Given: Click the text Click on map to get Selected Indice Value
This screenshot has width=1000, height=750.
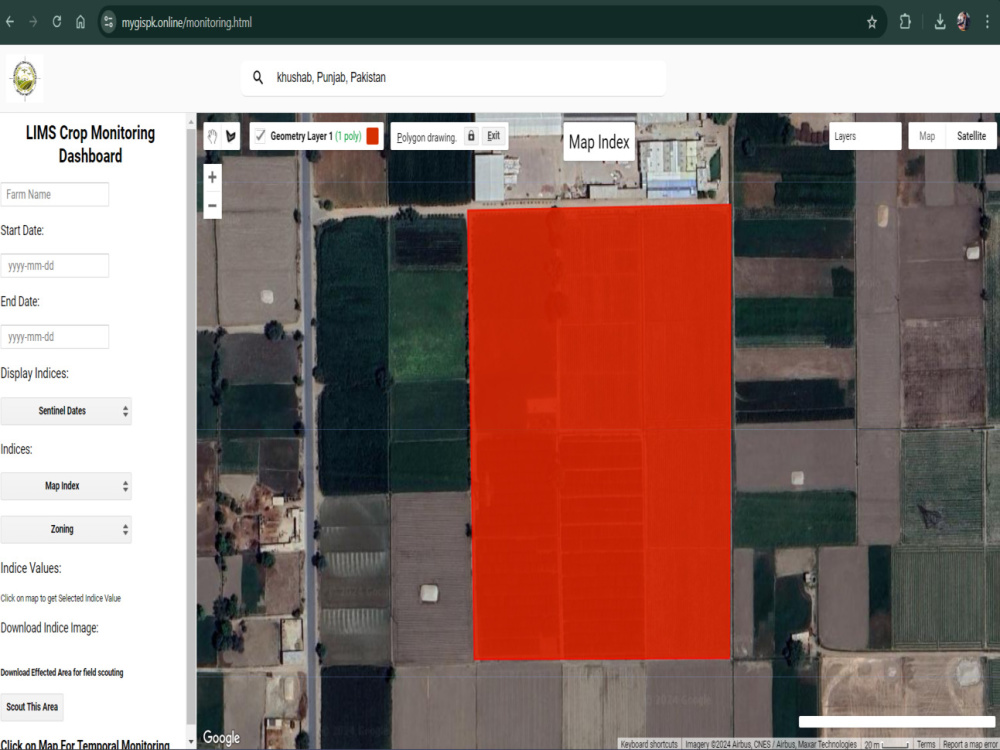Looking at the screenshot, I should pyautogui.click(x=61, y=598).
